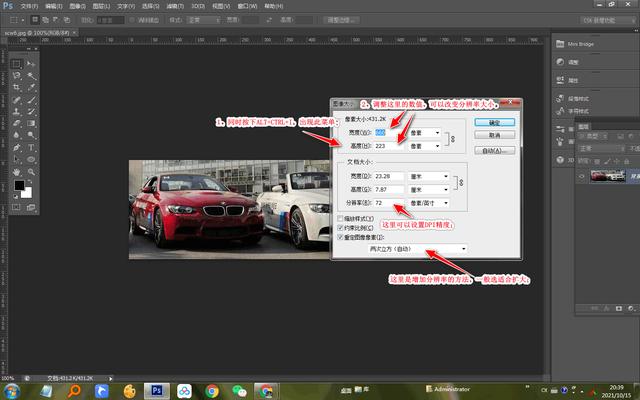Select the Zoom tool in toolbox
This screenshot has height=400, width=640.
click(x=31, y=172)
